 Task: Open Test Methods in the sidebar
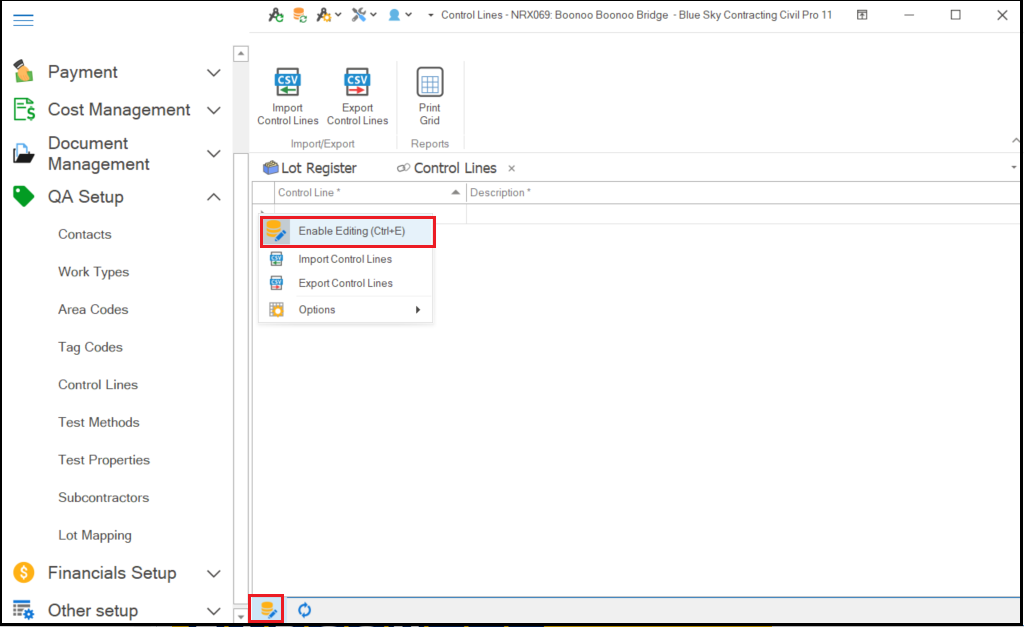[99, 422]
